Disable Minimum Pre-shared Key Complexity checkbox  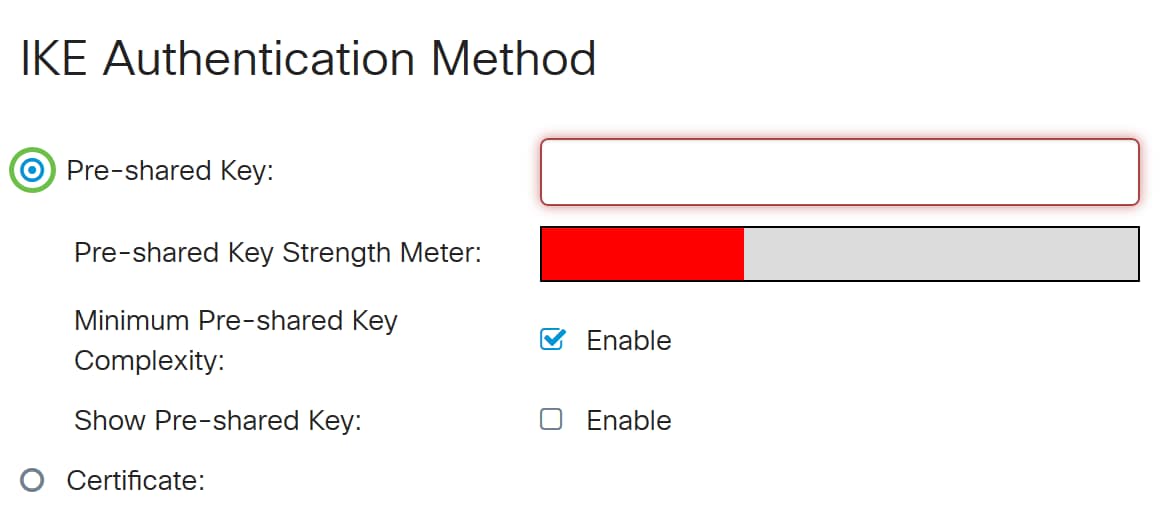(x=551, y=340)
